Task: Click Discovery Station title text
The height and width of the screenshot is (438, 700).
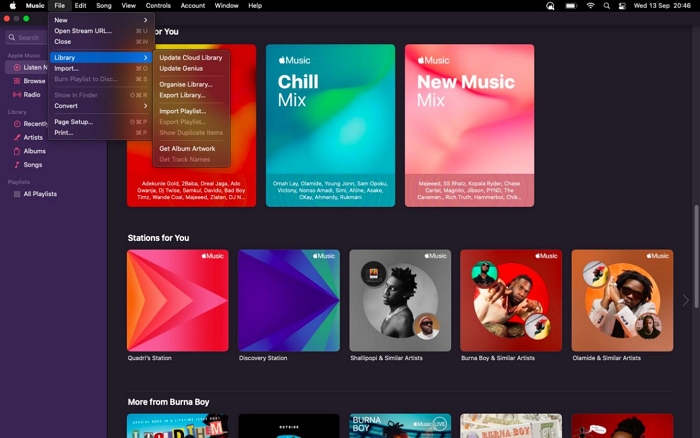Action: pos(263,358)
